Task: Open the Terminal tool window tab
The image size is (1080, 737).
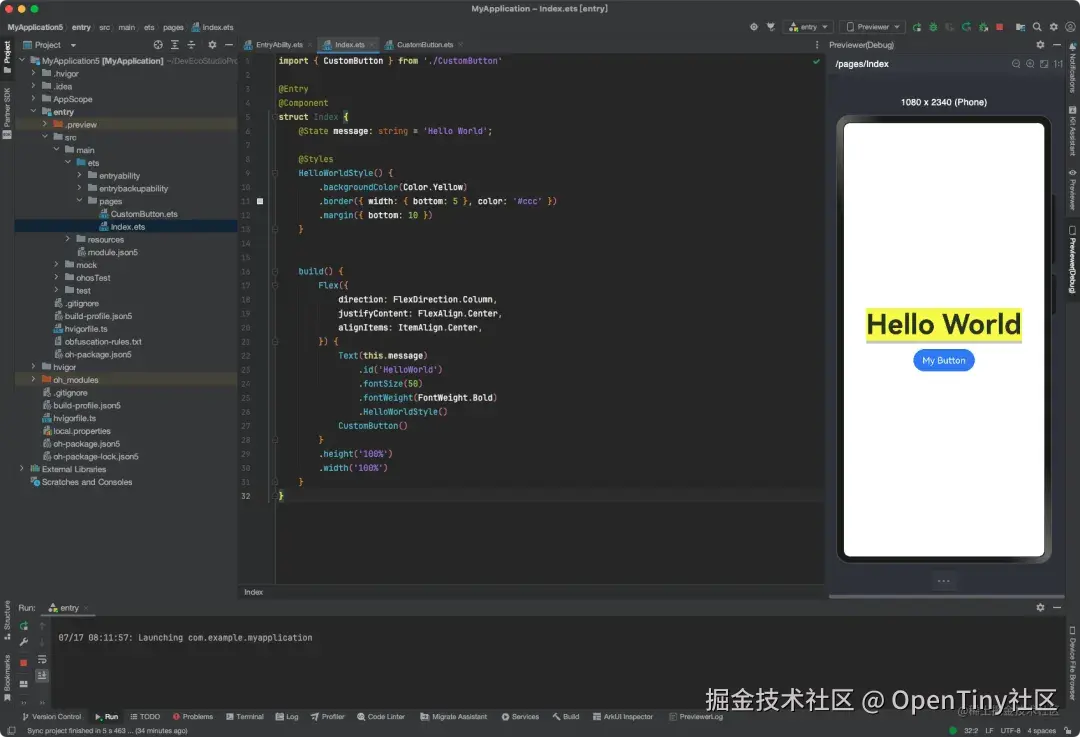Action: coord(245,716)
